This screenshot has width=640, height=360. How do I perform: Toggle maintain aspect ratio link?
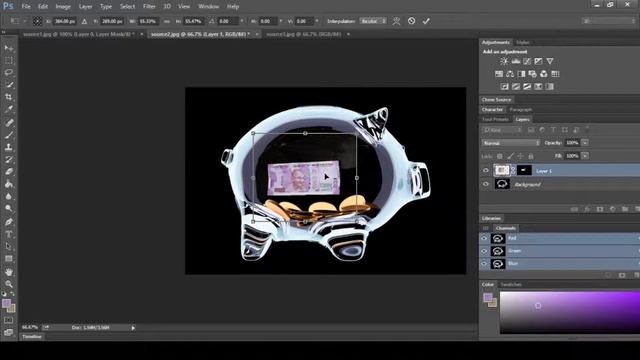pyautogui.click(x=167, y=21)
